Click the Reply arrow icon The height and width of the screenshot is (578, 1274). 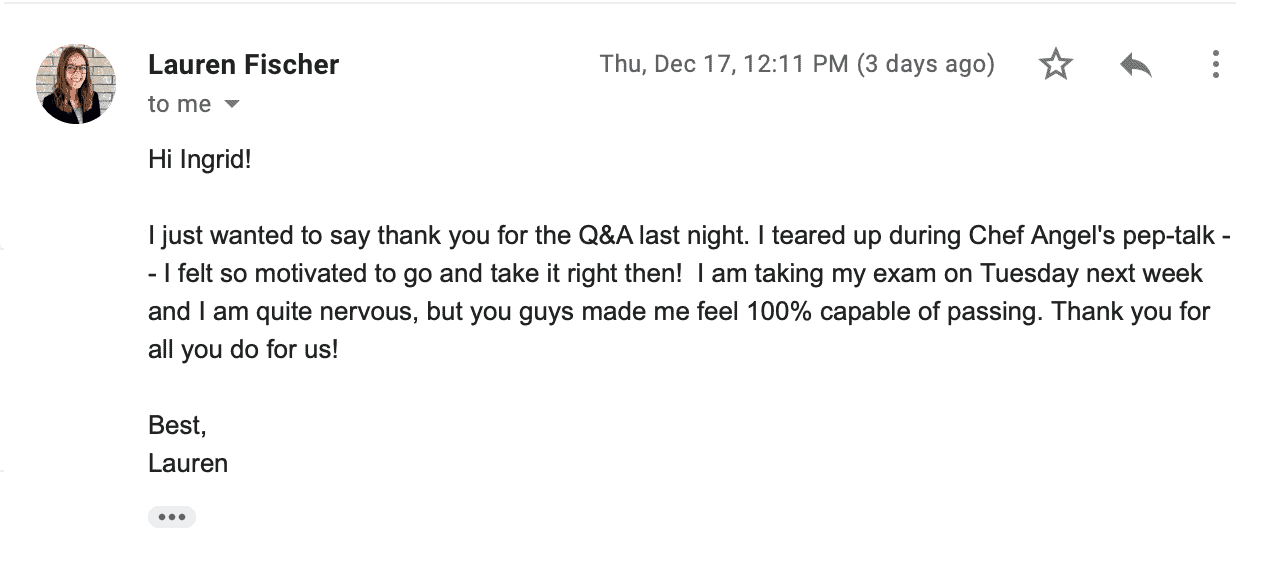1136,66
